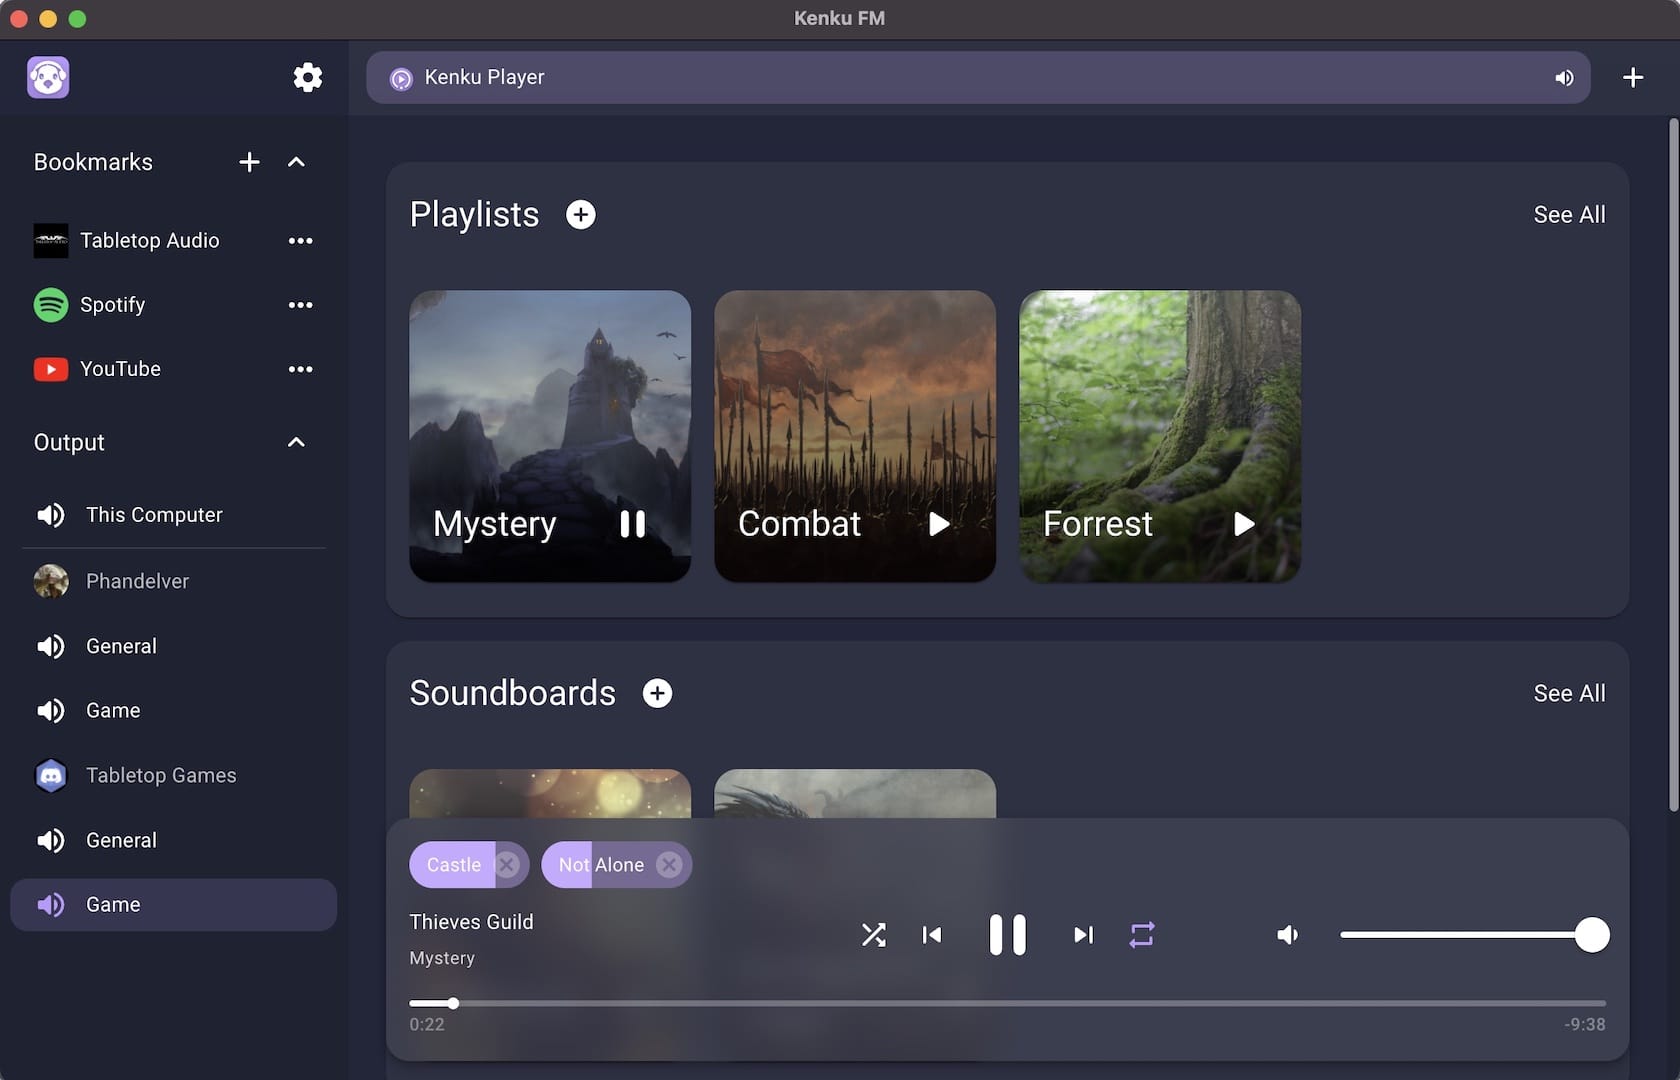Add a new browser tab
Screen dimensions: 1680x1080
1632,78
